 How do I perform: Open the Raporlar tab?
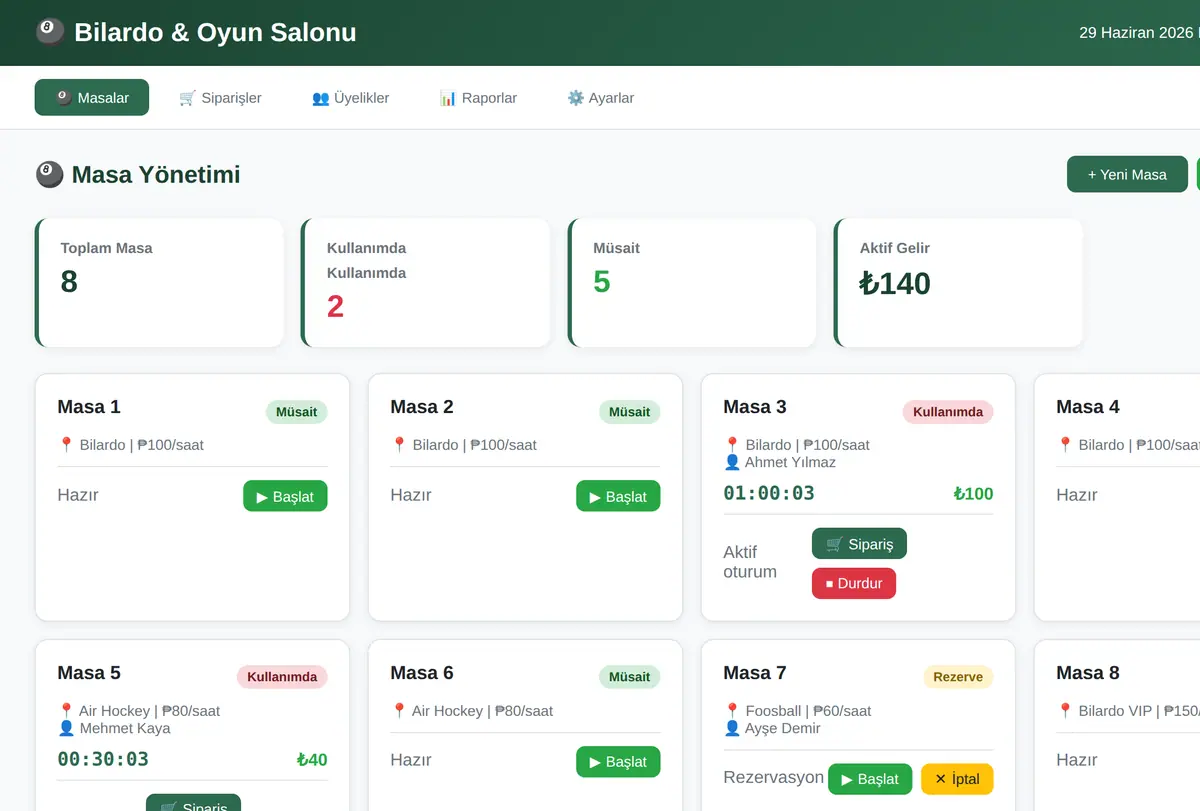pos(478,98)
